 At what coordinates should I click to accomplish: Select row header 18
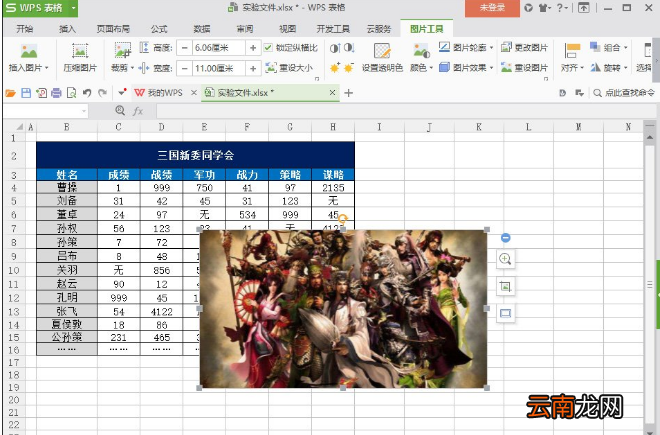tap(14, 375)
